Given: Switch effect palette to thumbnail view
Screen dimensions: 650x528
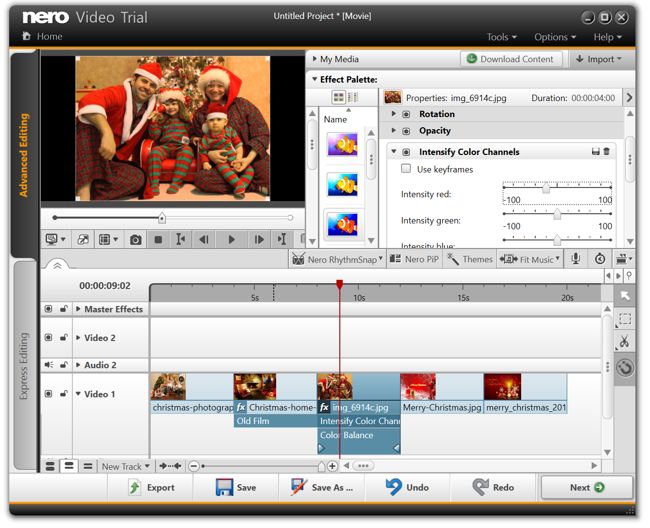Looking at the screenshot, I should click(339, 97).
